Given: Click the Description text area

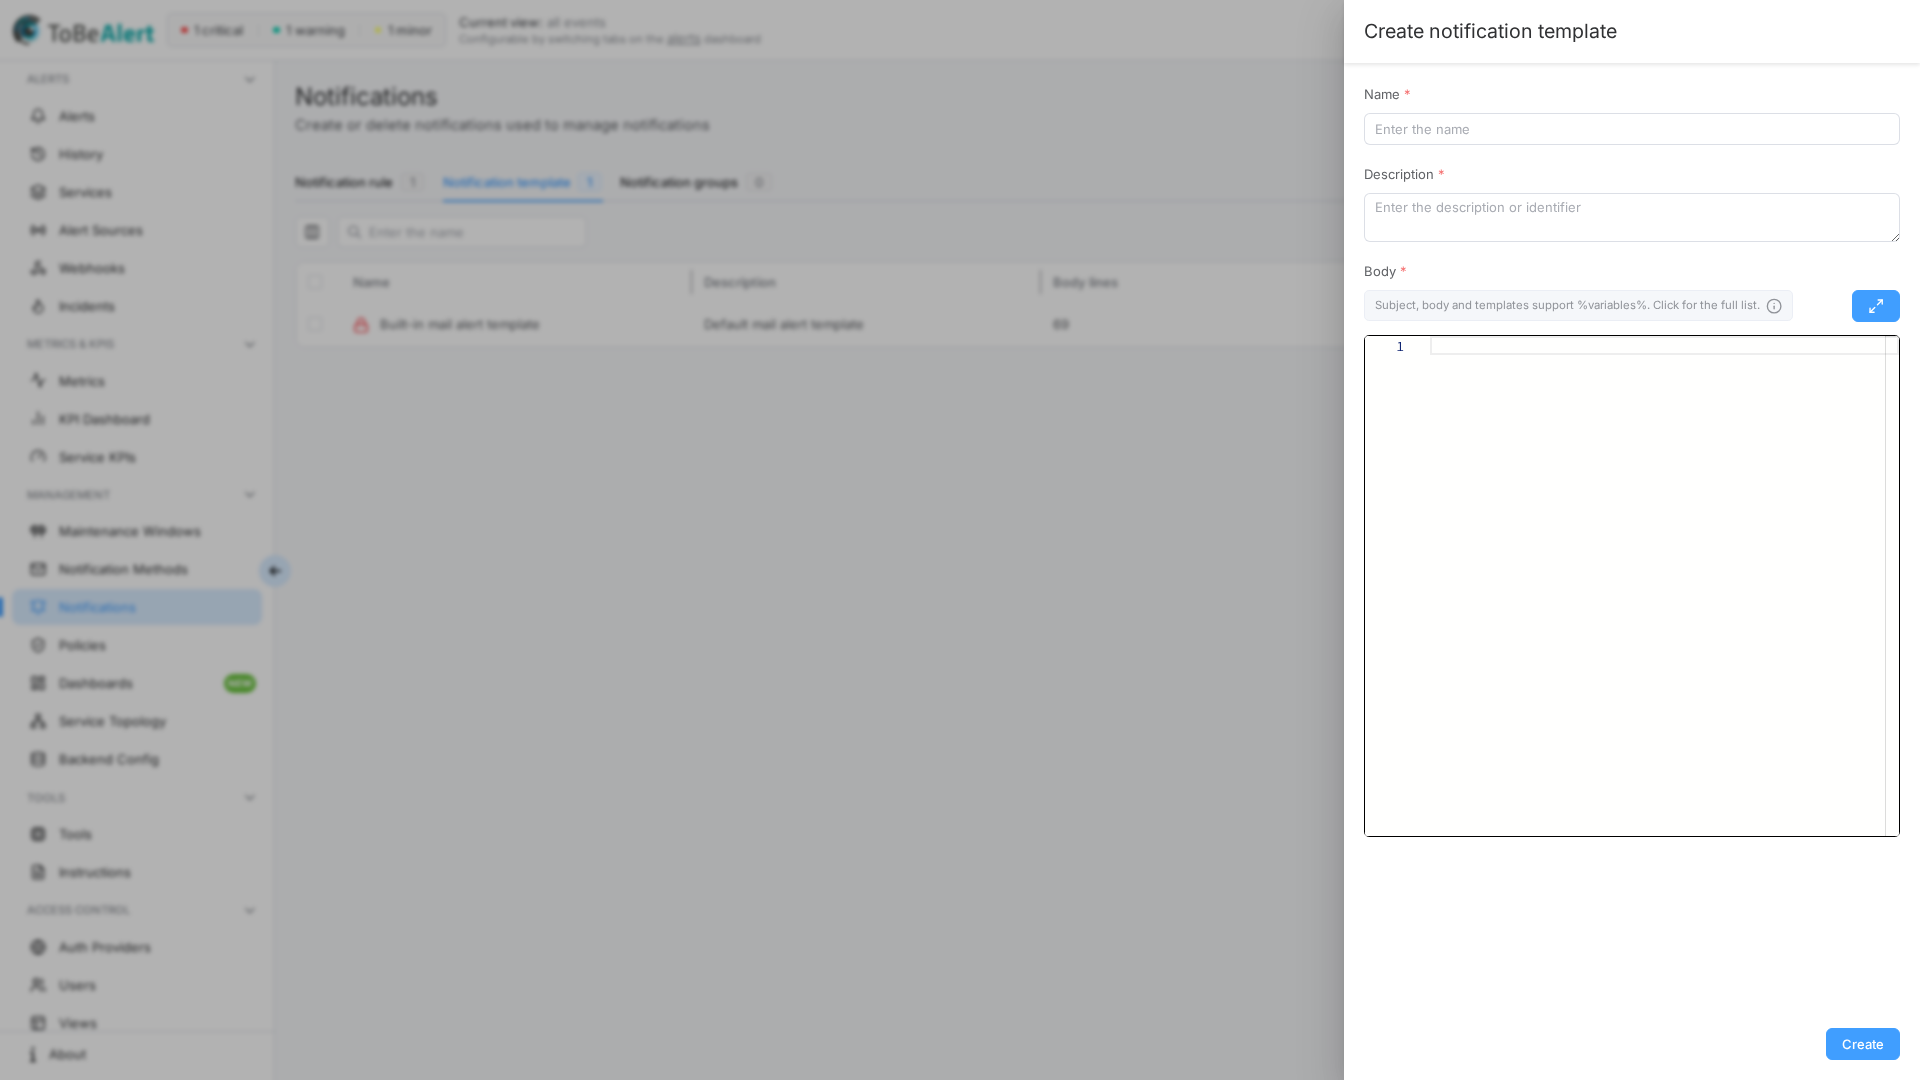Looking at the screenshot, I should [1631, 217].
